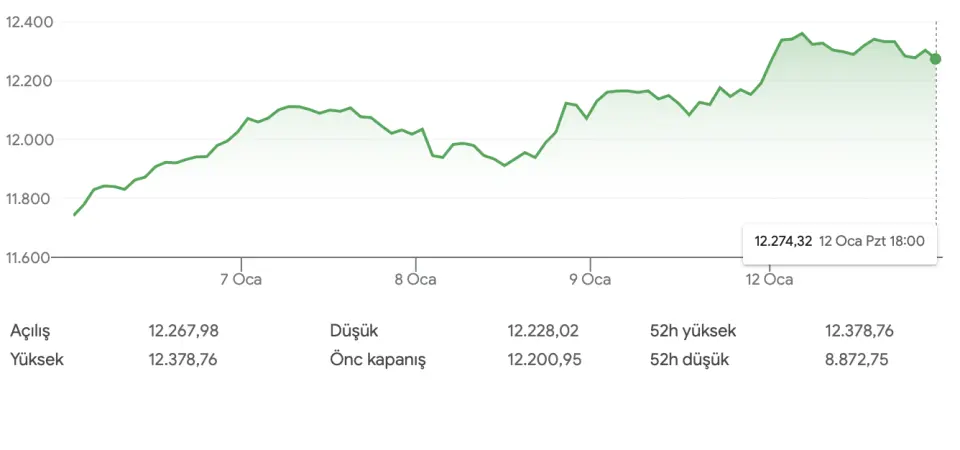Click the Açılış label
960x450 pixels.
(x=30, y=331)
